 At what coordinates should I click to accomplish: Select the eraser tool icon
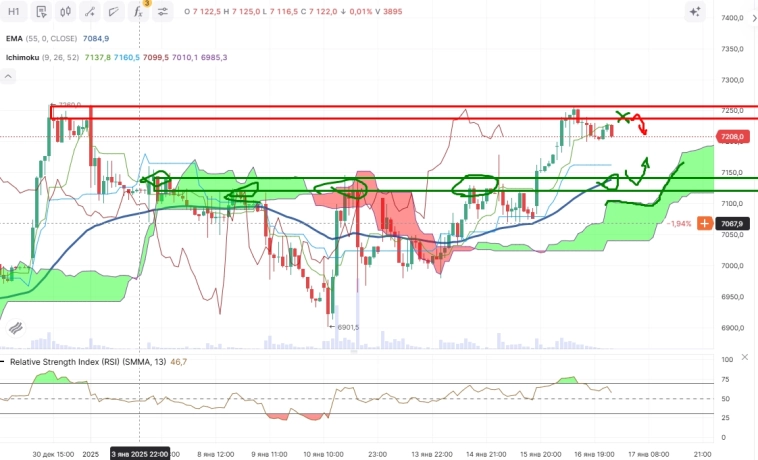pos(114,11)
